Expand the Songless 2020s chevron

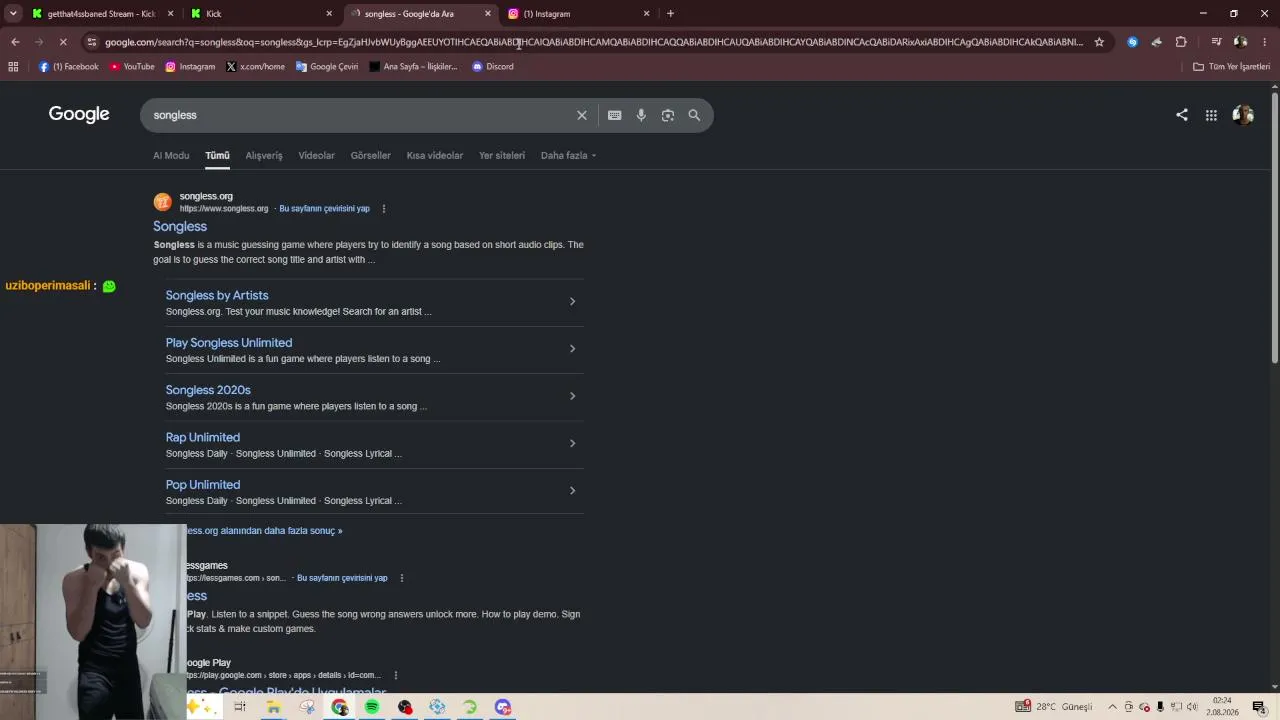[572, 396]
